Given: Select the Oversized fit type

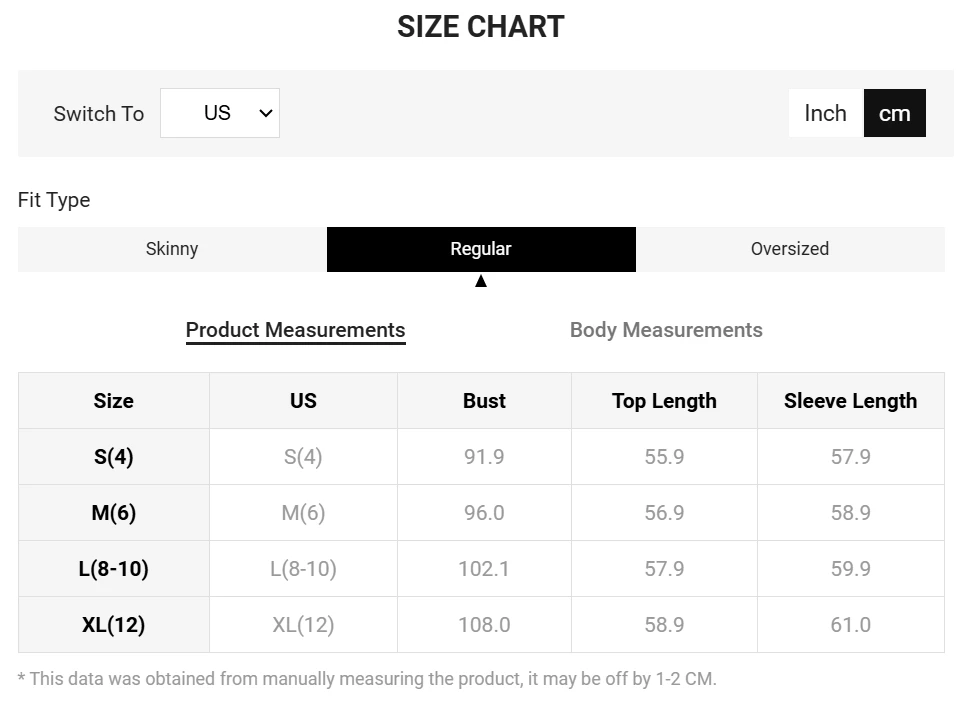Looking at the screenshot, I should point(789,249).
